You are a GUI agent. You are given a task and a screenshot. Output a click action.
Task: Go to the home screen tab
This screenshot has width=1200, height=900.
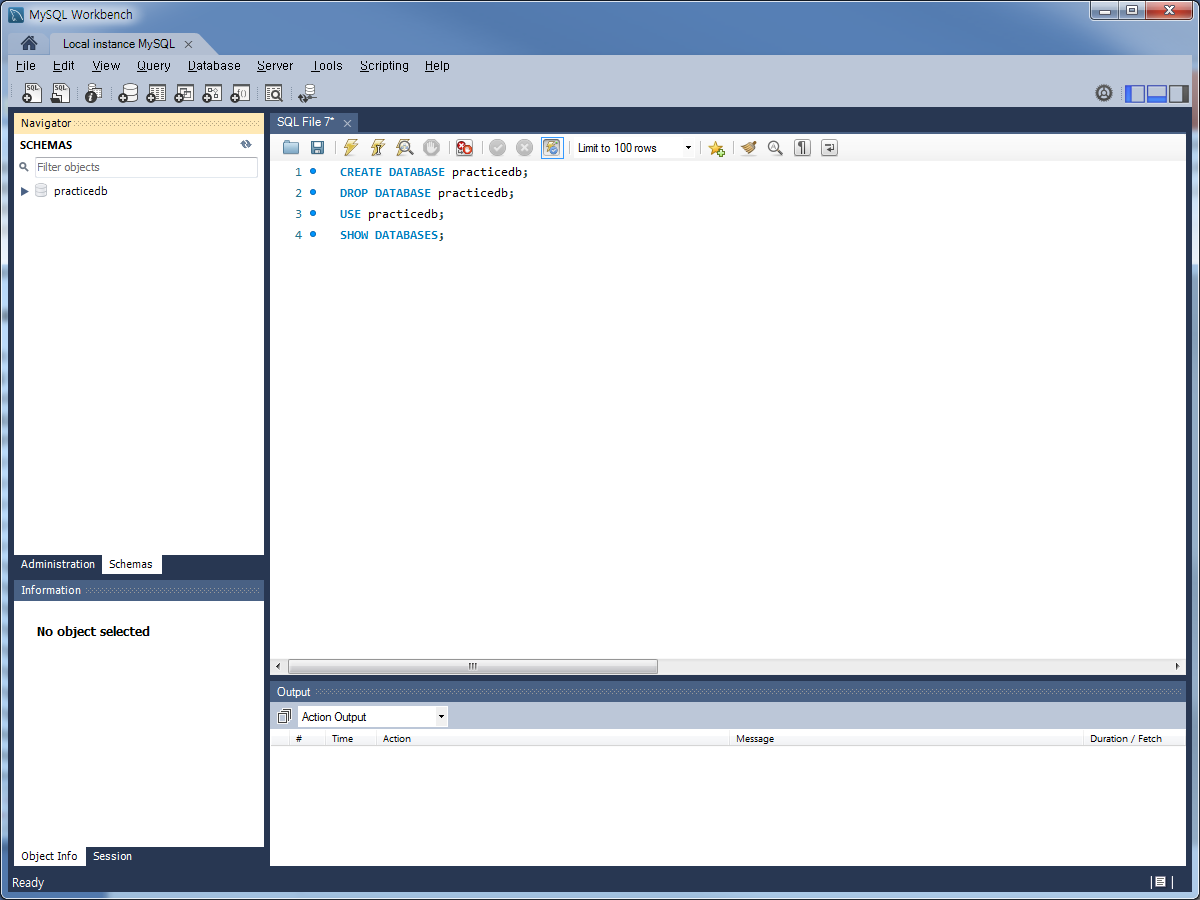(29, 43)
